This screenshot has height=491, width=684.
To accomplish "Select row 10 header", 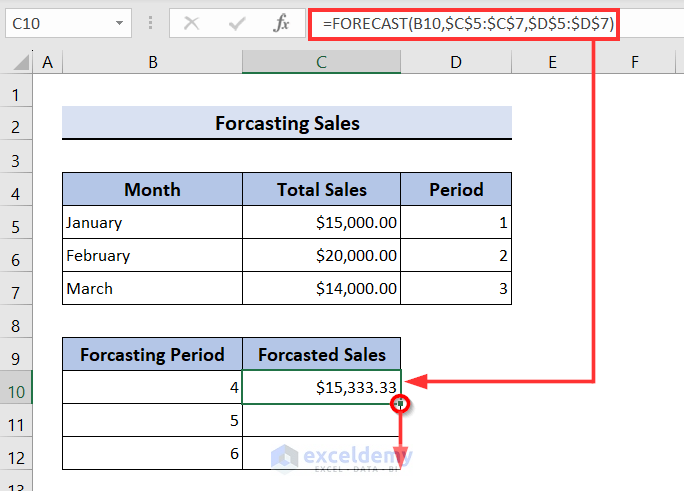I will coord(16,387).
